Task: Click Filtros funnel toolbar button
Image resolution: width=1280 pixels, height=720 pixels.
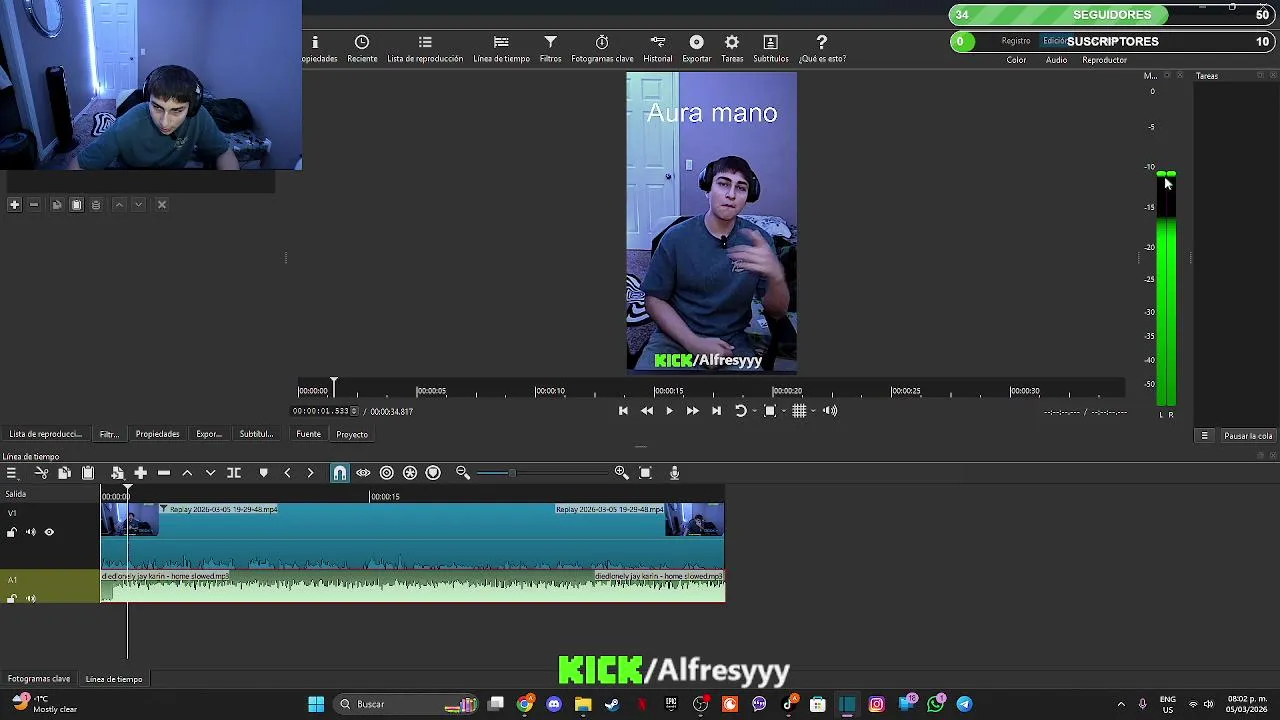Action: point(551,49)
